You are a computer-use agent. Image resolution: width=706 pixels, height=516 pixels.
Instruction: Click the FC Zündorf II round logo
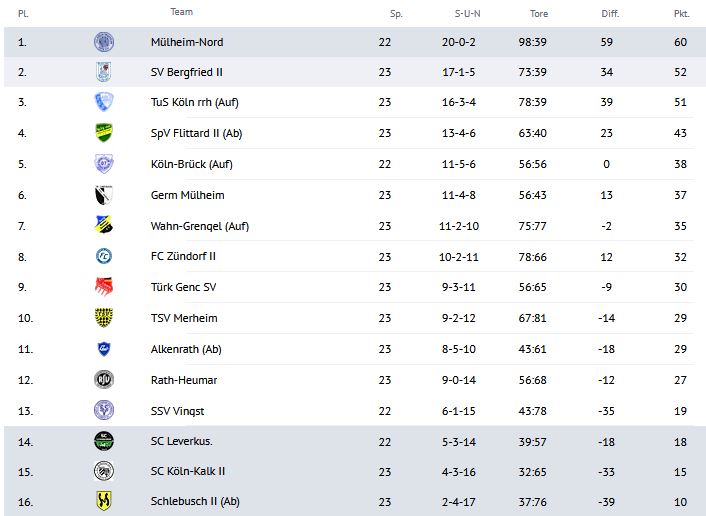pos(103,256)
